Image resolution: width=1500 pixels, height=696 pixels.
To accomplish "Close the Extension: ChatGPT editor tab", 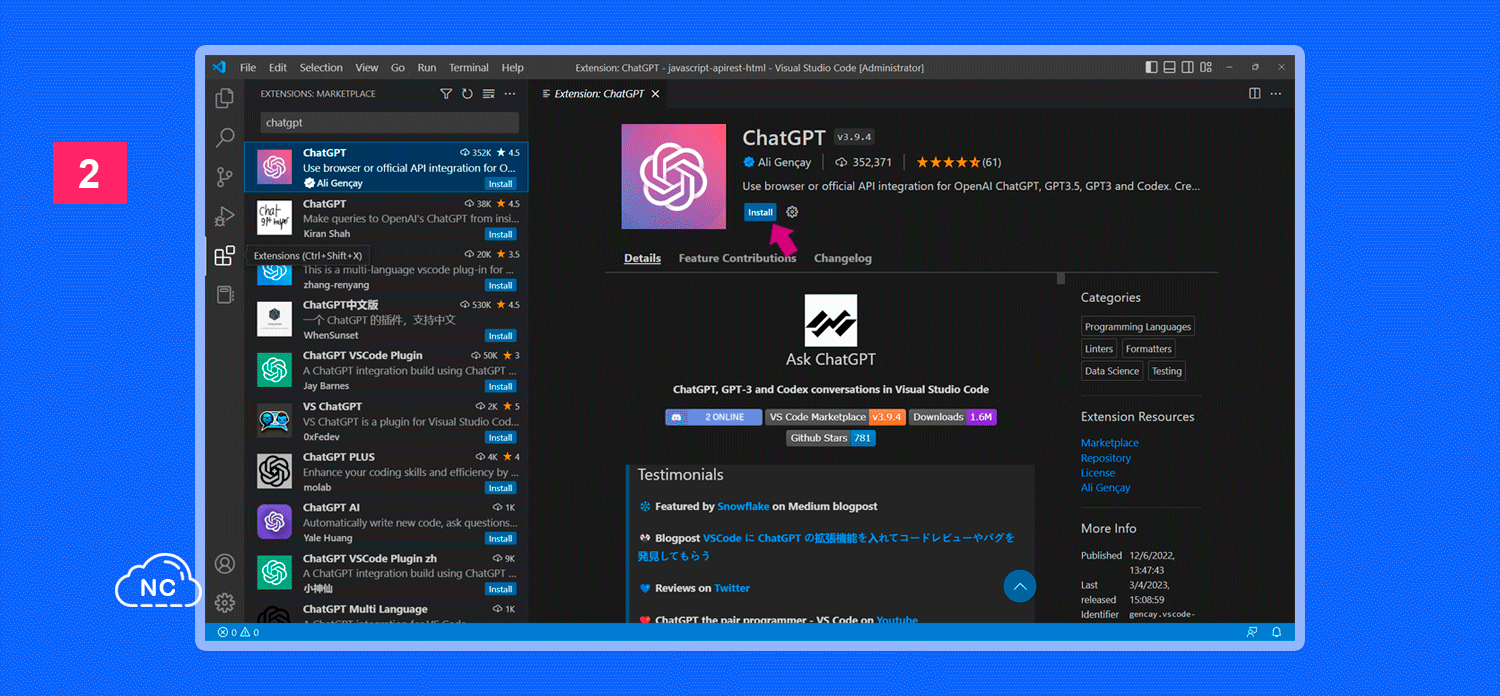I will pyautogui.click(x=656, y=94).
